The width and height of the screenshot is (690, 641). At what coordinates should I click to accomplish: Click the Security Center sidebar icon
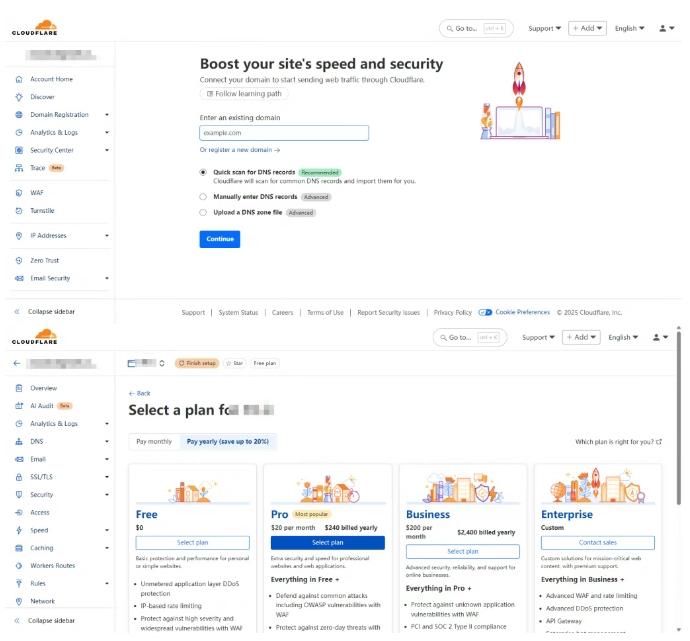point(19,150)
